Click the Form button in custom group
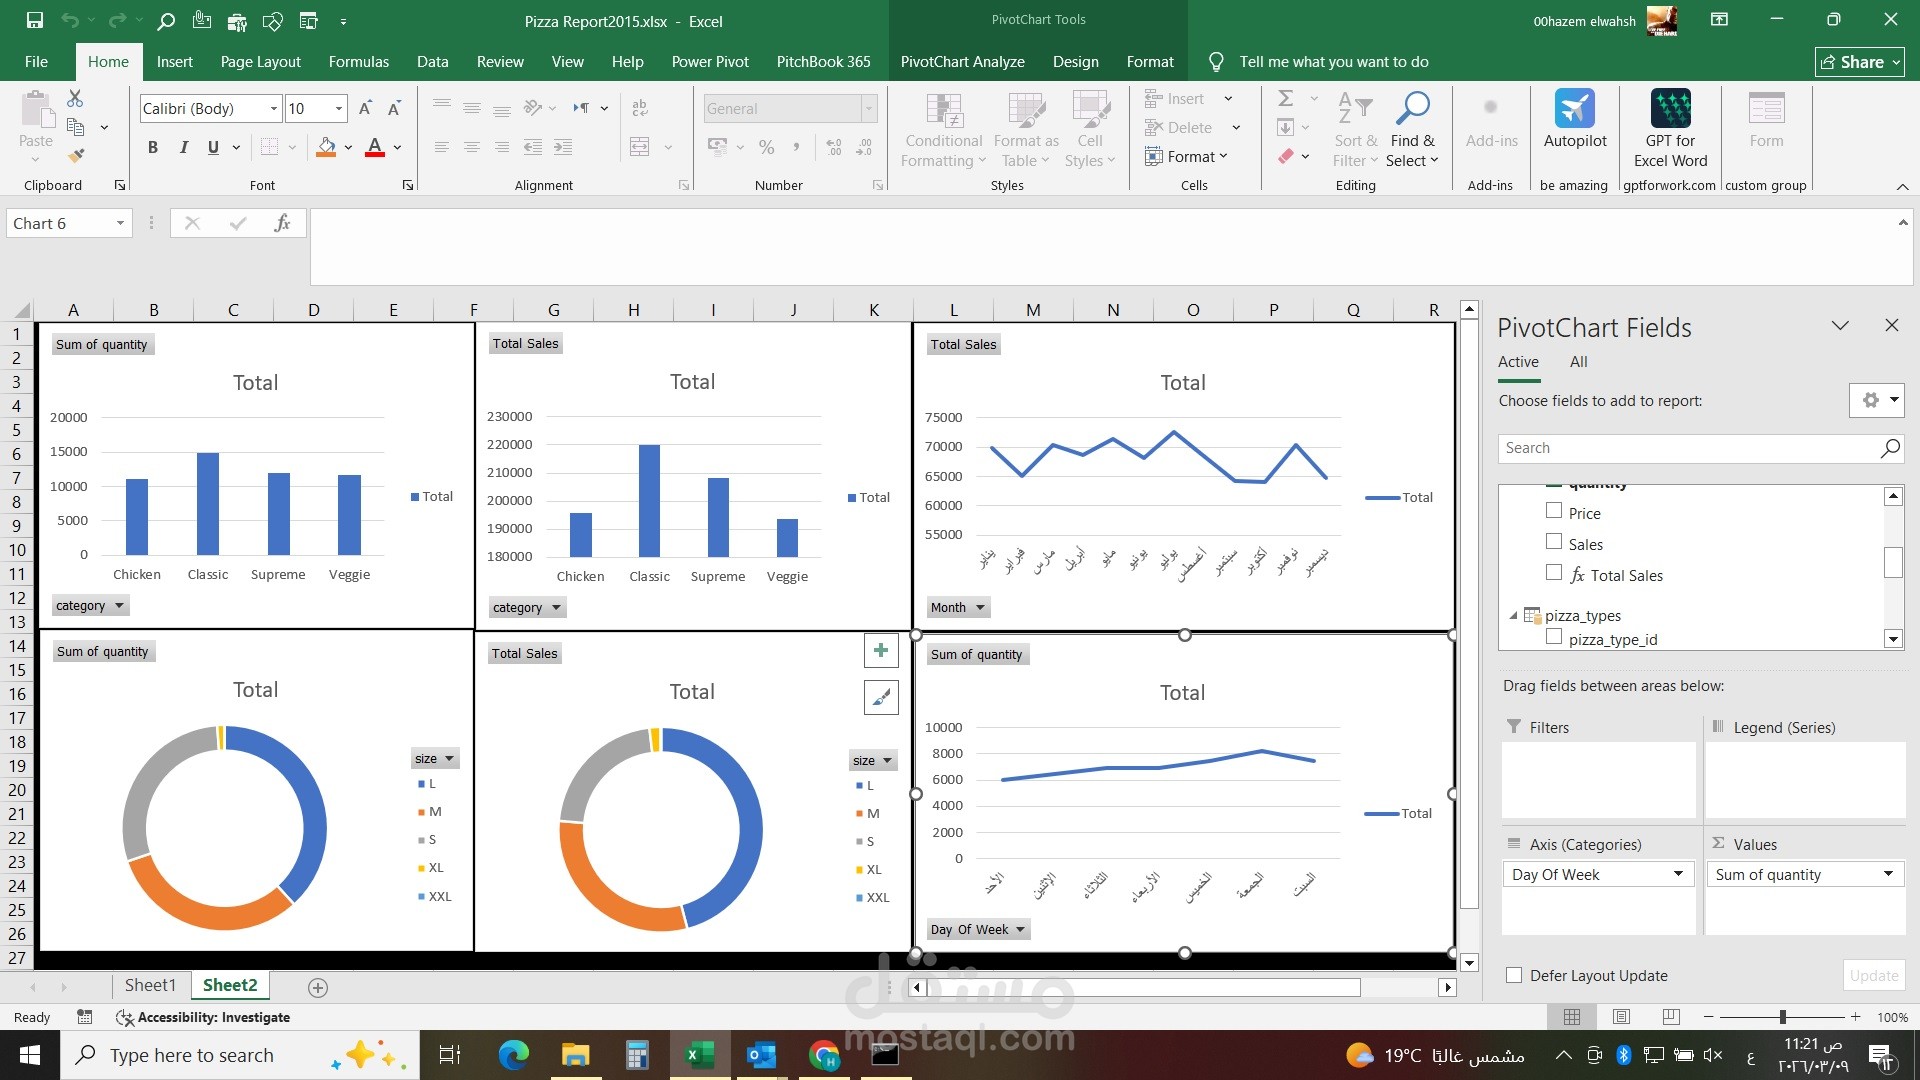The image size is (1920, 1080). point(1766,120)
